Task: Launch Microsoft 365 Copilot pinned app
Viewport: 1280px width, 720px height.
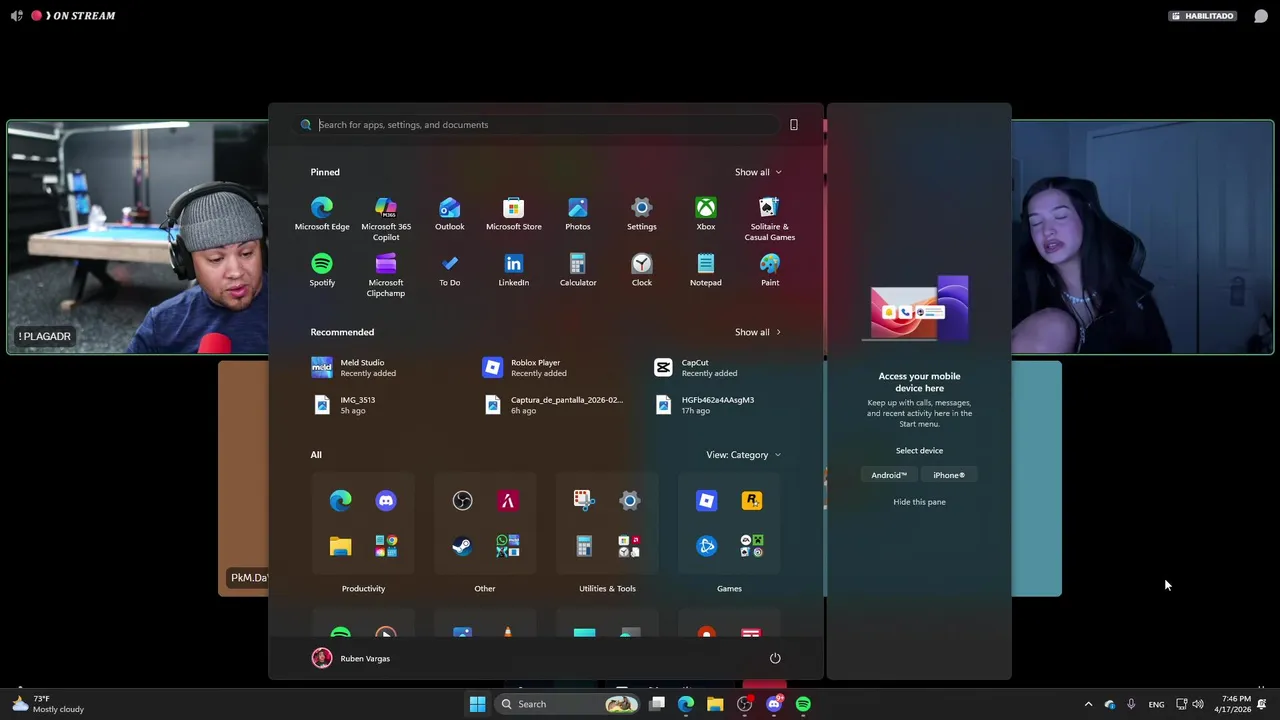Action: pos(386,219)
